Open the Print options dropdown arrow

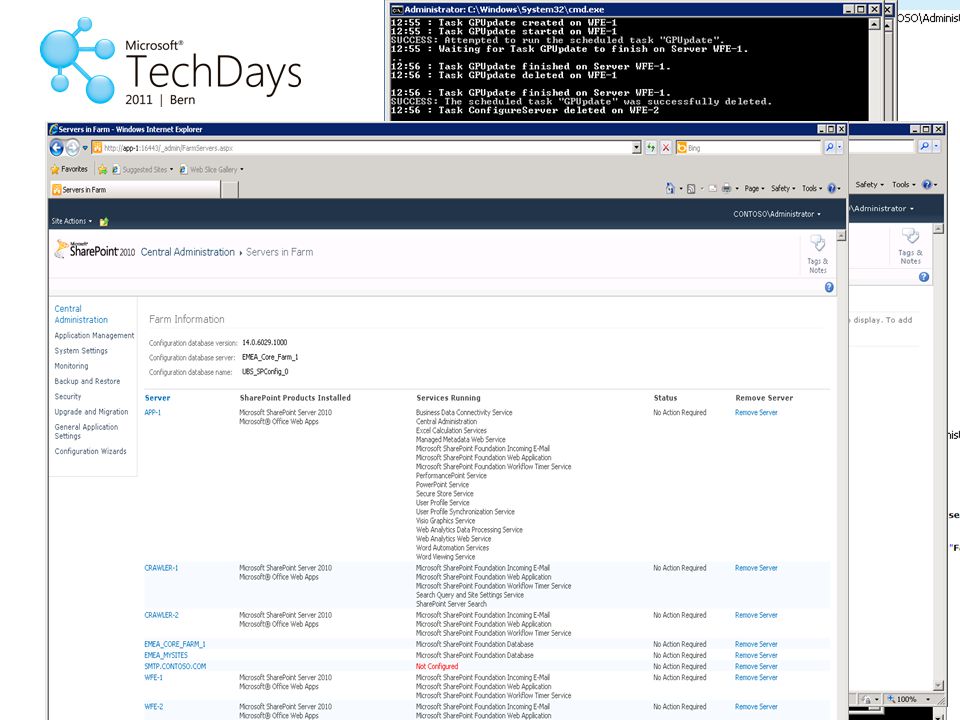pyautogui.click(x=737, y=189)
